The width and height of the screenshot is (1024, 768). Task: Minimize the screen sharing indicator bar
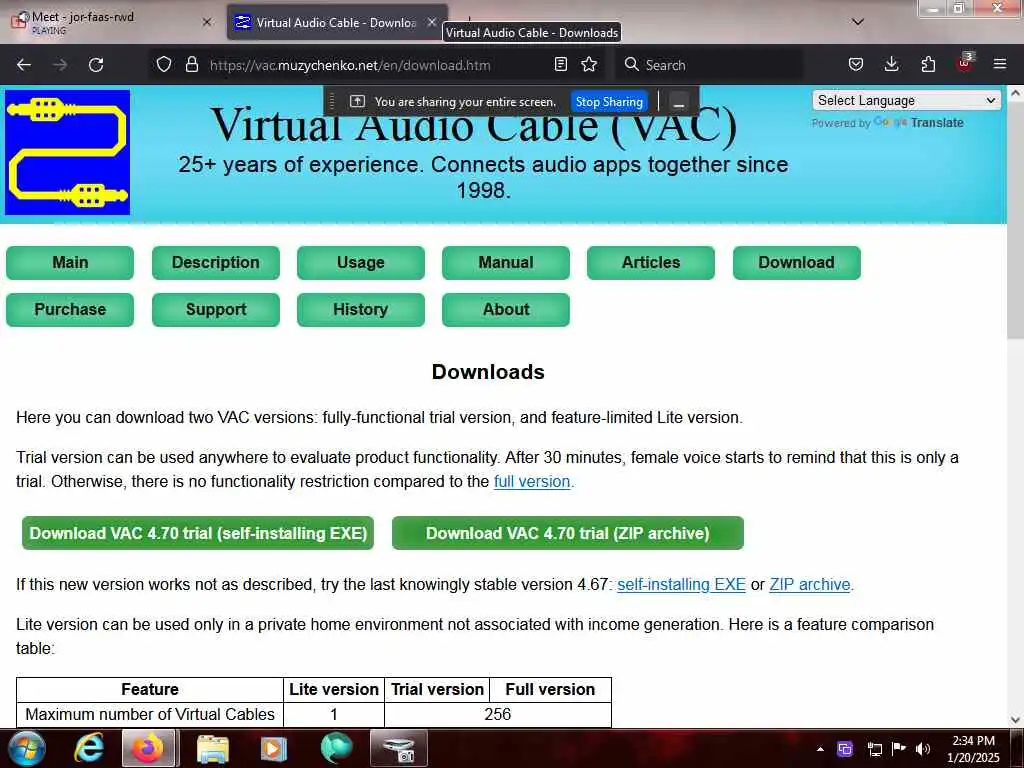pos(679,102)
